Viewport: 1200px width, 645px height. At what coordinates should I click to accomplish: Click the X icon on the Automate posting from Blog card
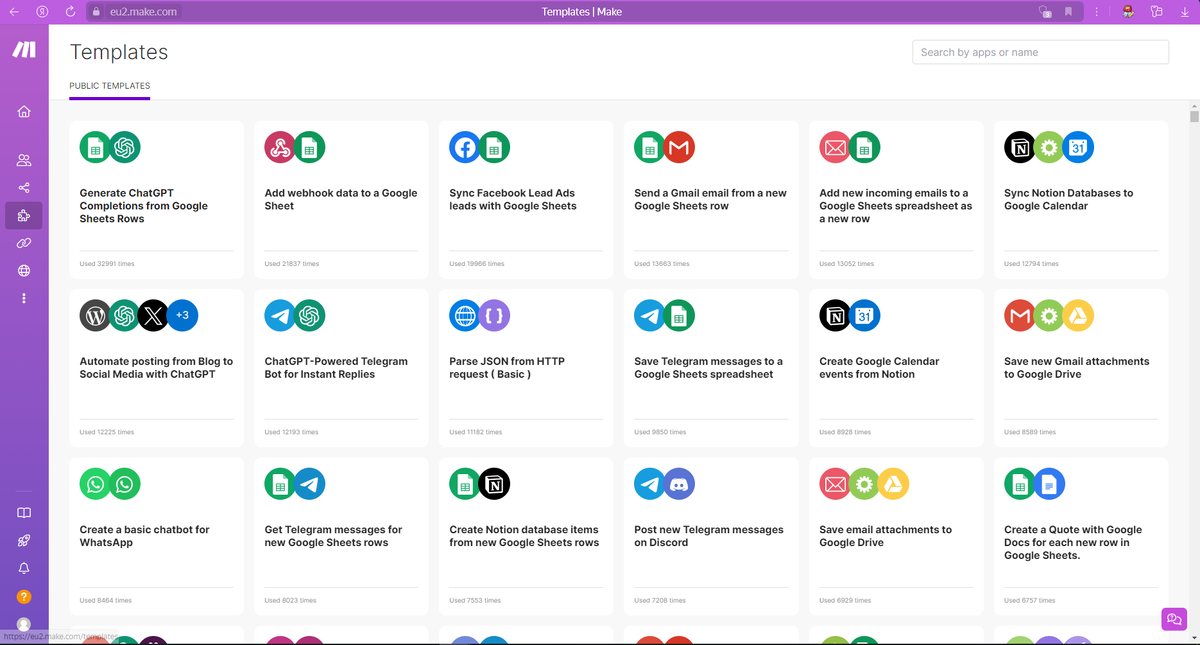coord(153,316)
